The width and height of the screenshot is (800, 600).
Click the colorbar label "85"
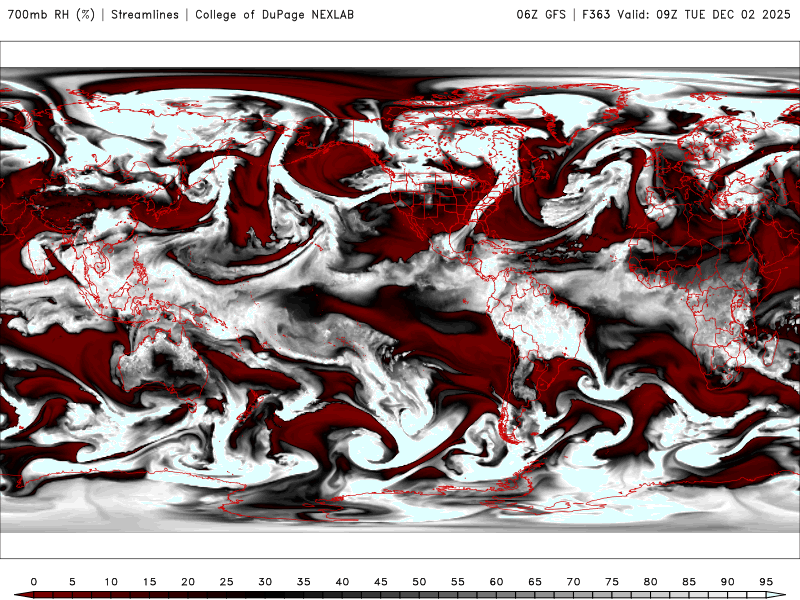[689, 582]
